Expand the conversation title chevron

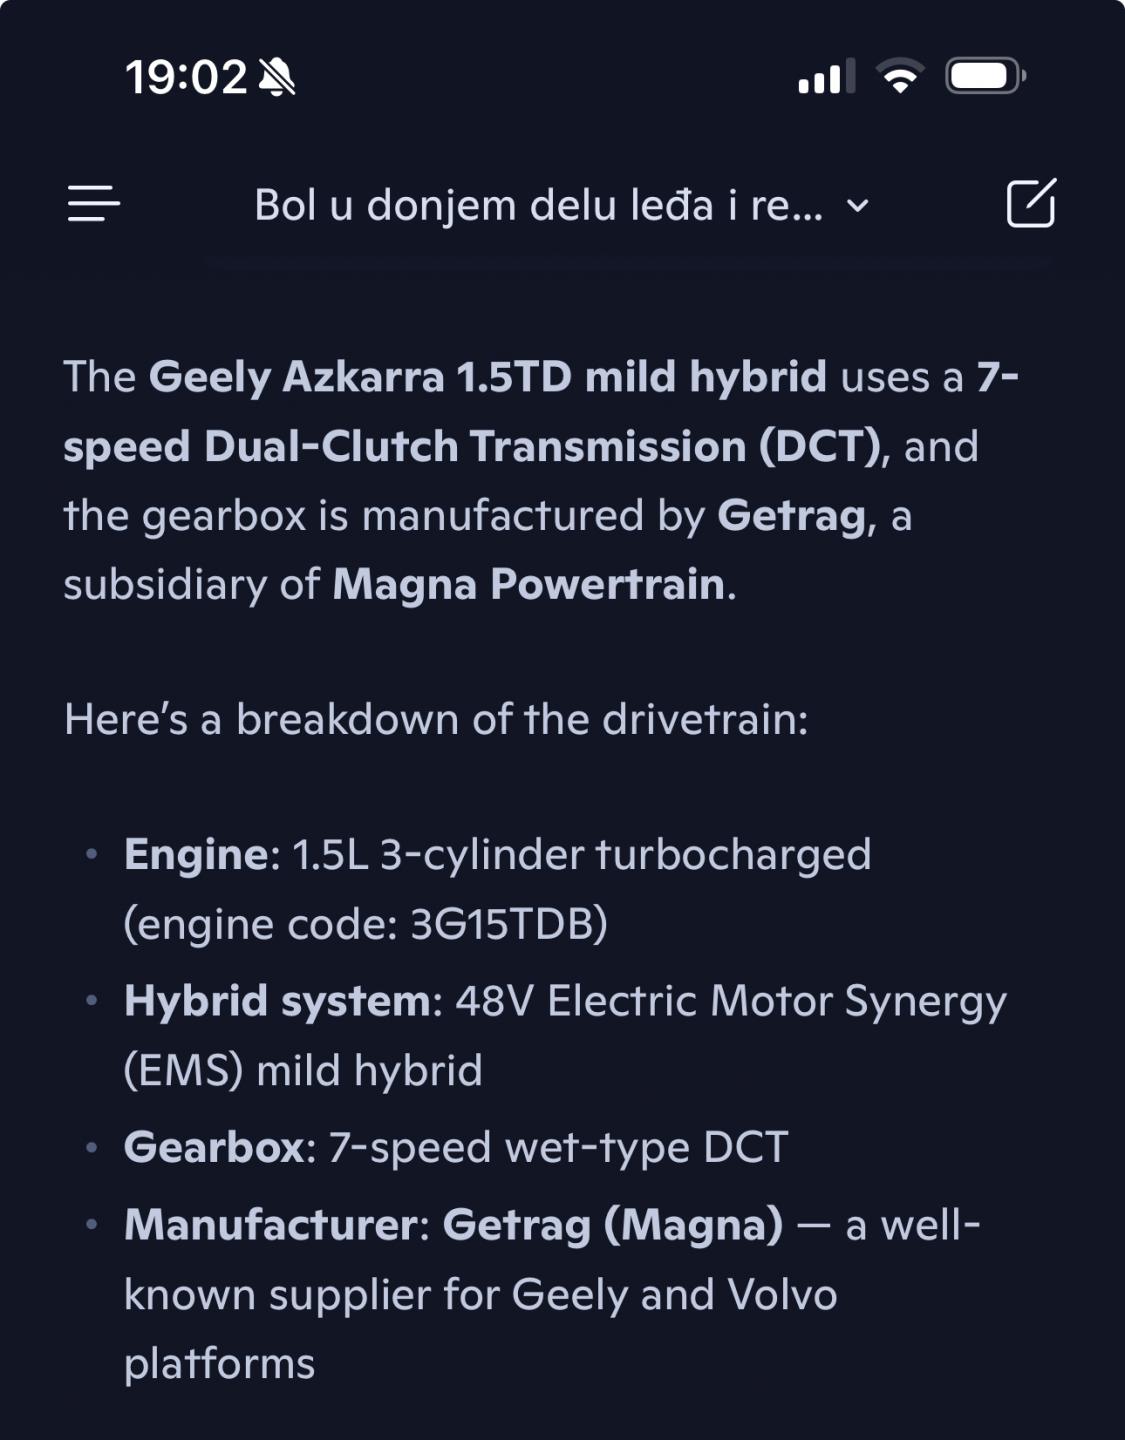pyautogui.click(x=858, y=206)
